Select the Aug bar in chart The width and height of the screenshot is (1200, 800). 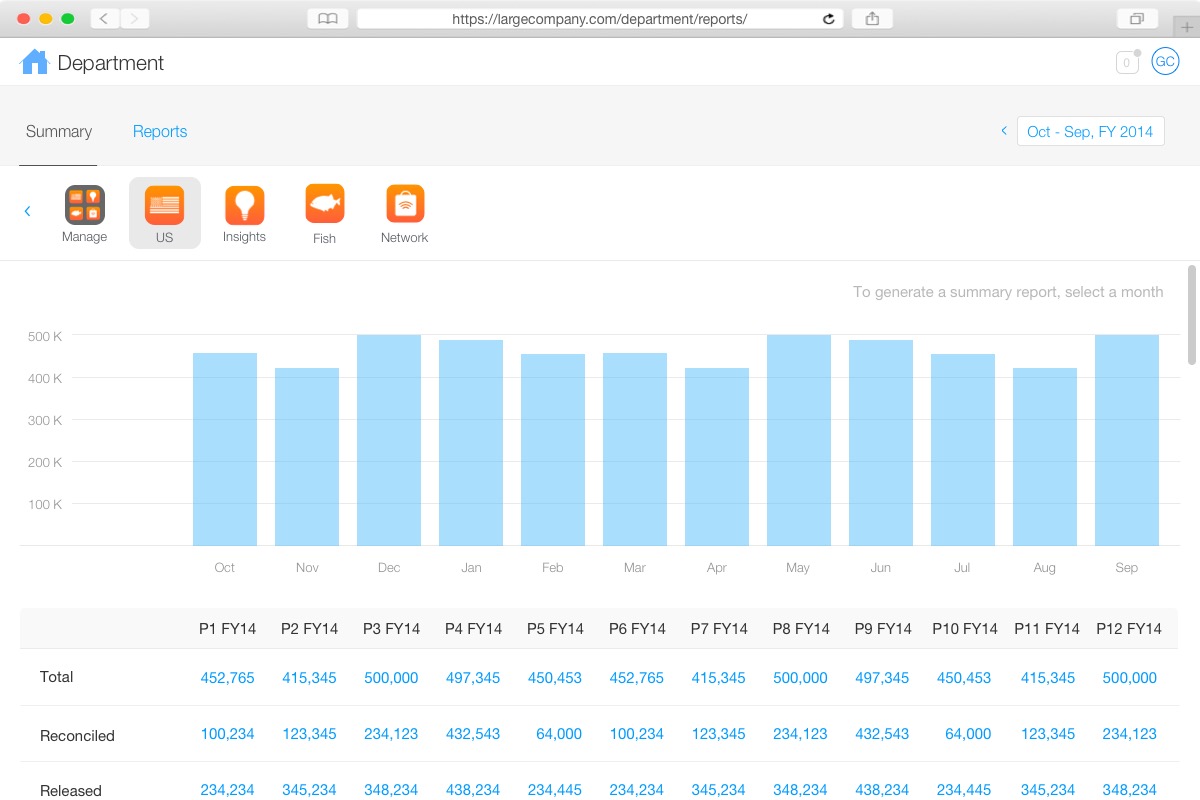tap(1045, 457)
